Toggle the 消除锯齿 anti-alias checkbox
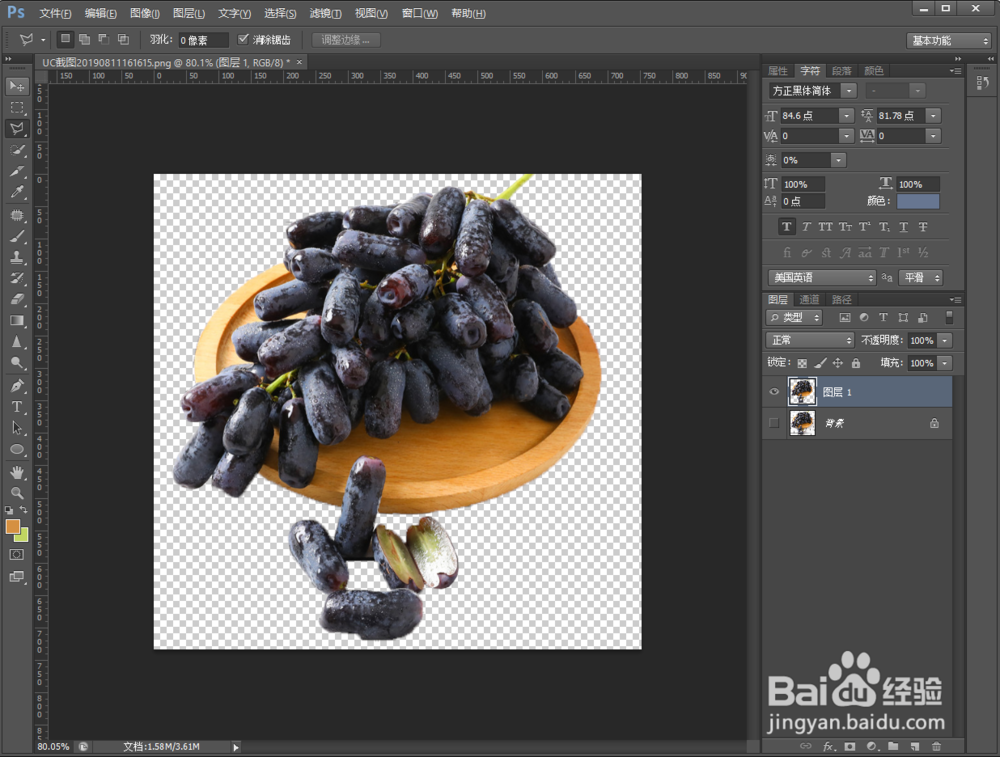1000x757 pixels. click(243, 40)
